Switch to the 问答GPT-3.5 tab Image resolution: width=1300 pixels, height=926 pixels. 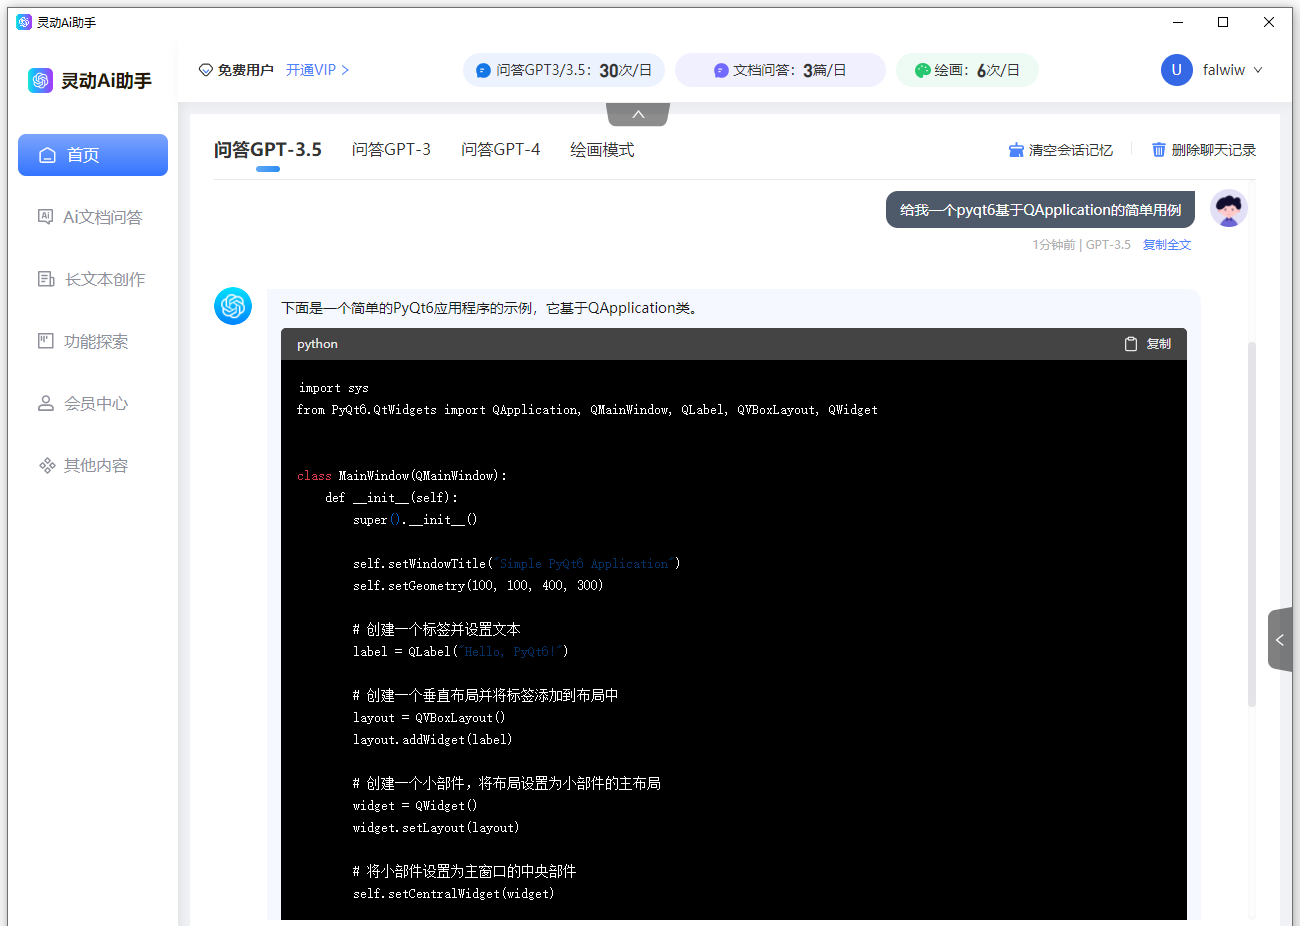pyautogui.click(x=268, y=150)
